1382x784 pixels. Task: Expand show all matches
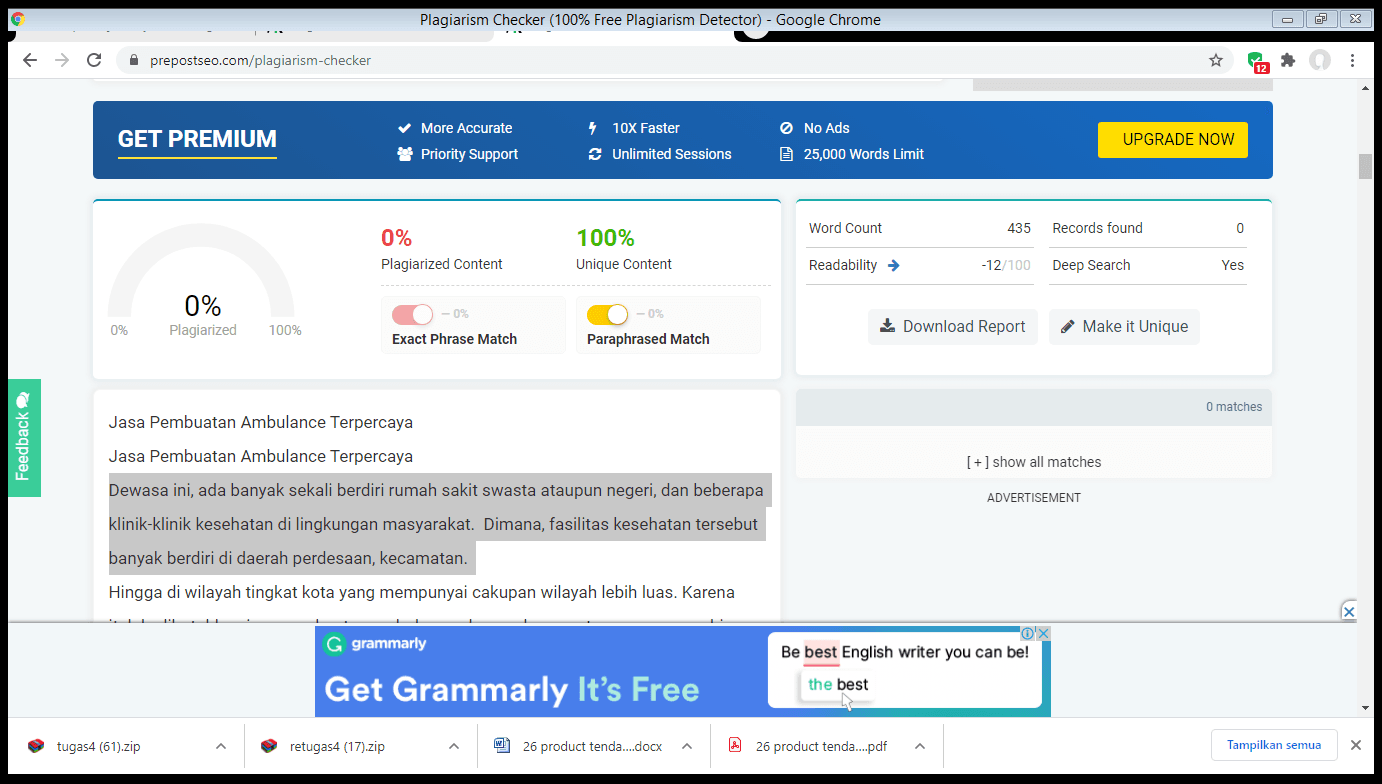click(1033, 462)
